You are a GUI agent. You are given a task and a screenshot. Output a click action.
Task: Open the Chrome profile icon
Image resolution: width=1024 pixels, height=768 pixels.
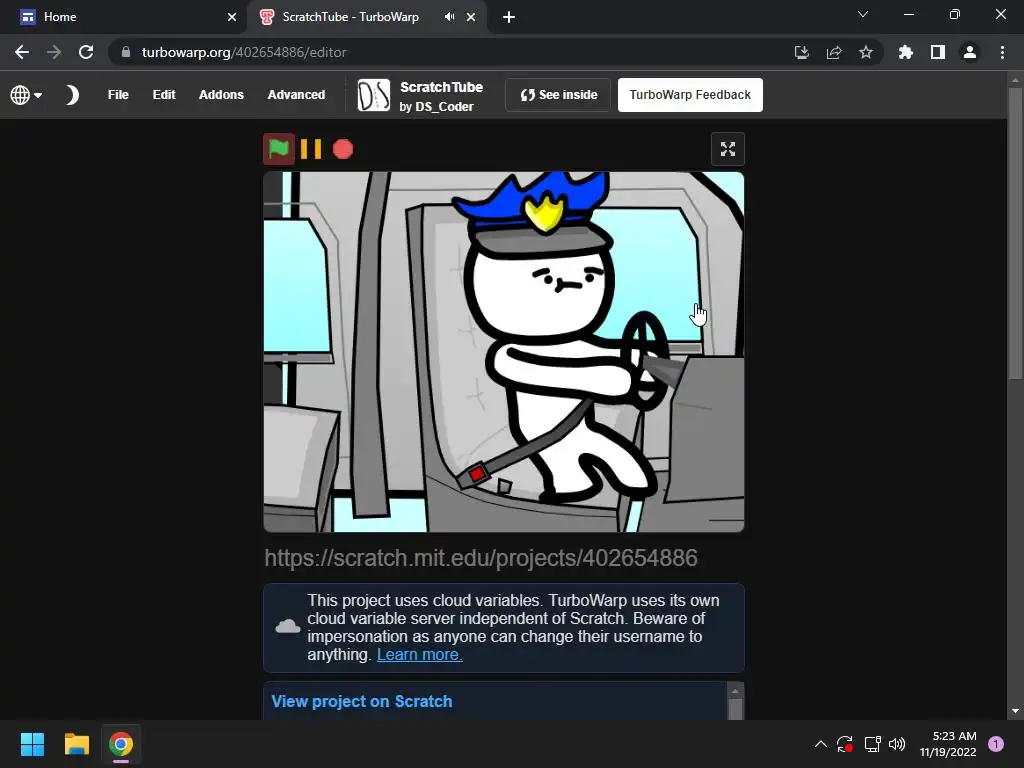[x=970, y=52]
